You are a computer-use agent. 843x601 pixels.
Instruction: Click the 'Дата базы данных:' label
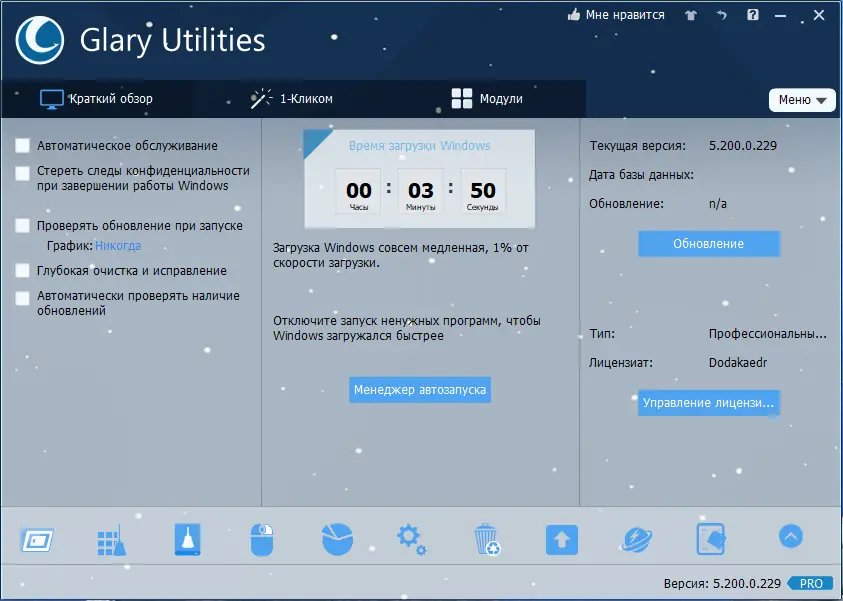coord(641,175)
